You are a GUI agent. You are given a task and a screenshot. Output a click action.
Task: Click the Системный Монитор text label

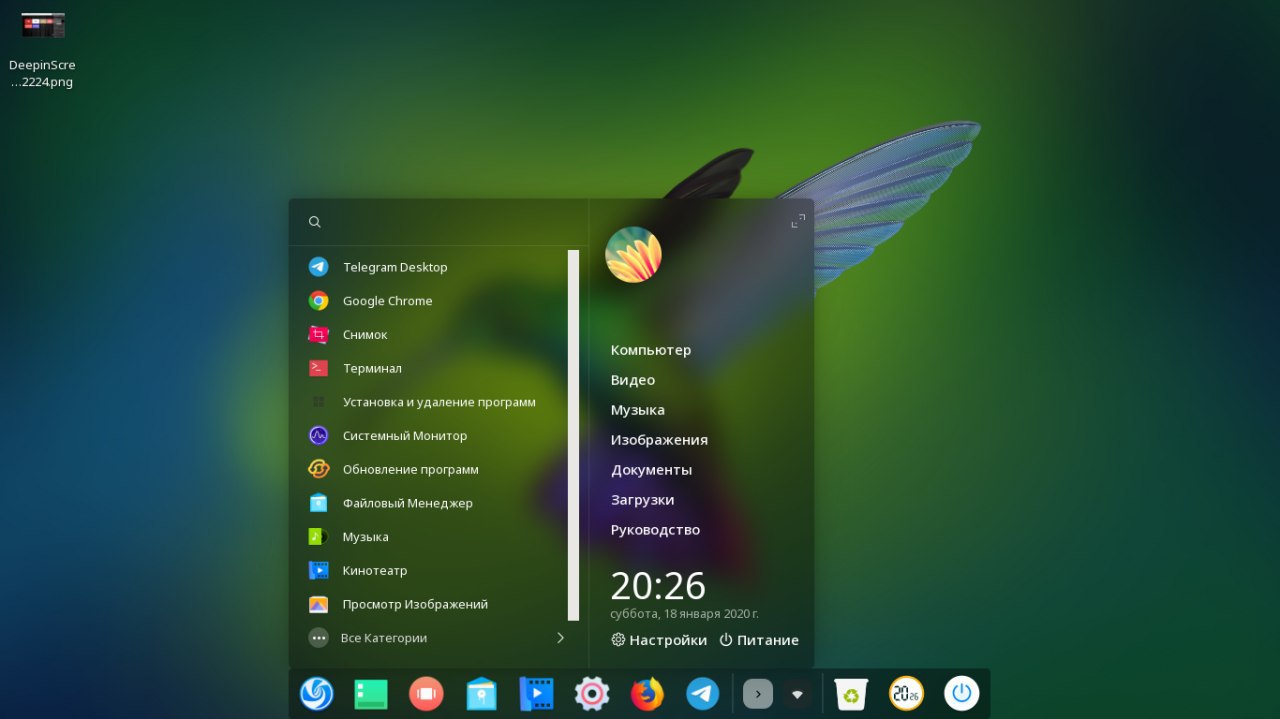405,436
